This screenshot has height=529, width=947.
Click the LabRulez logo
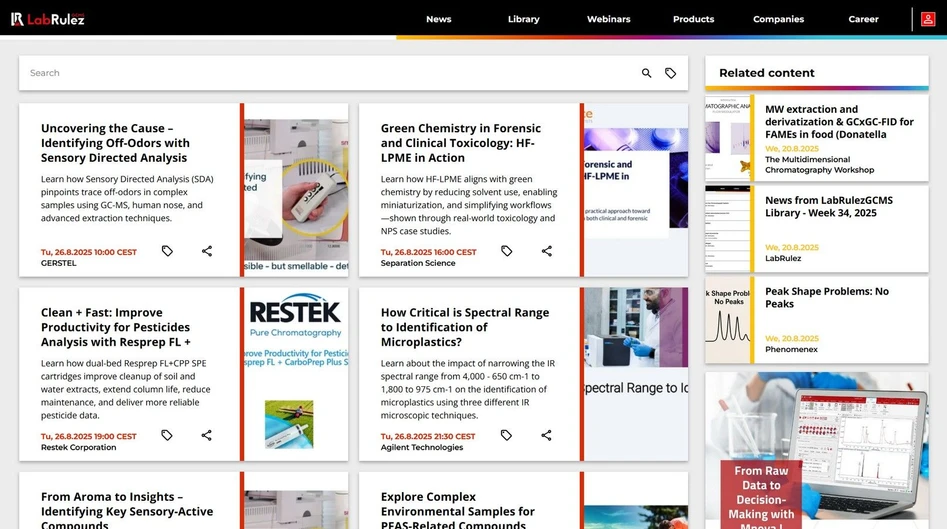48,19
